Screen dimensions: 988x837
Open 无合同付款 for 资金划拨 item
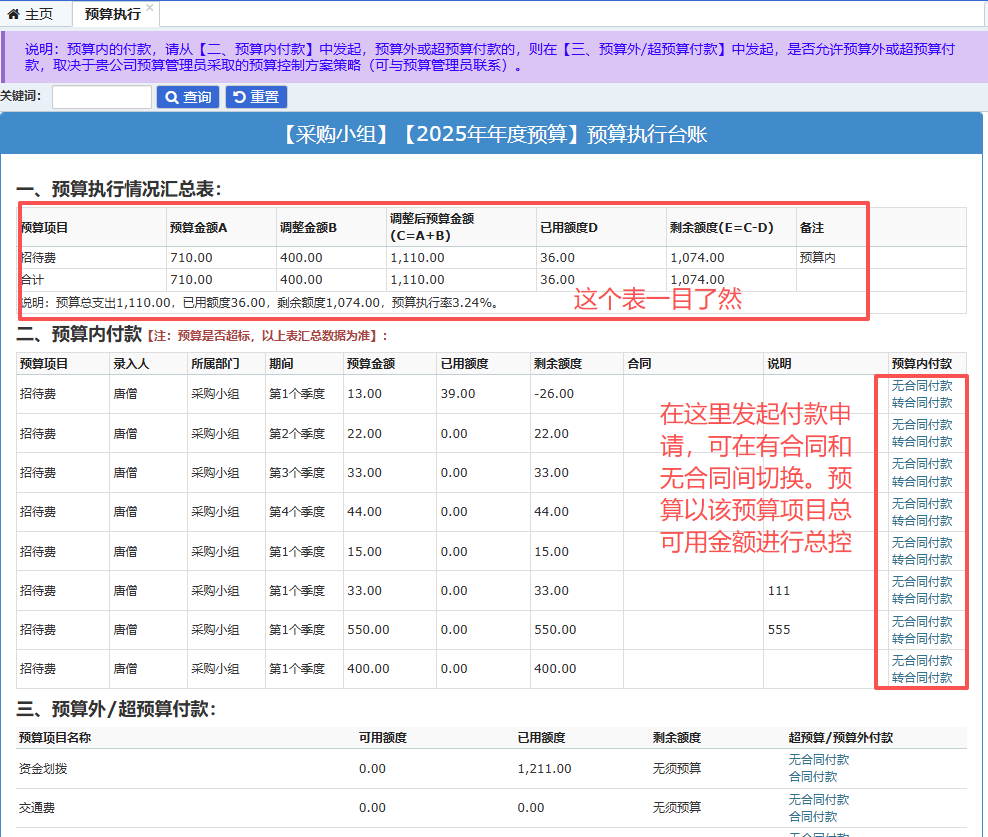tap(818, 760)
